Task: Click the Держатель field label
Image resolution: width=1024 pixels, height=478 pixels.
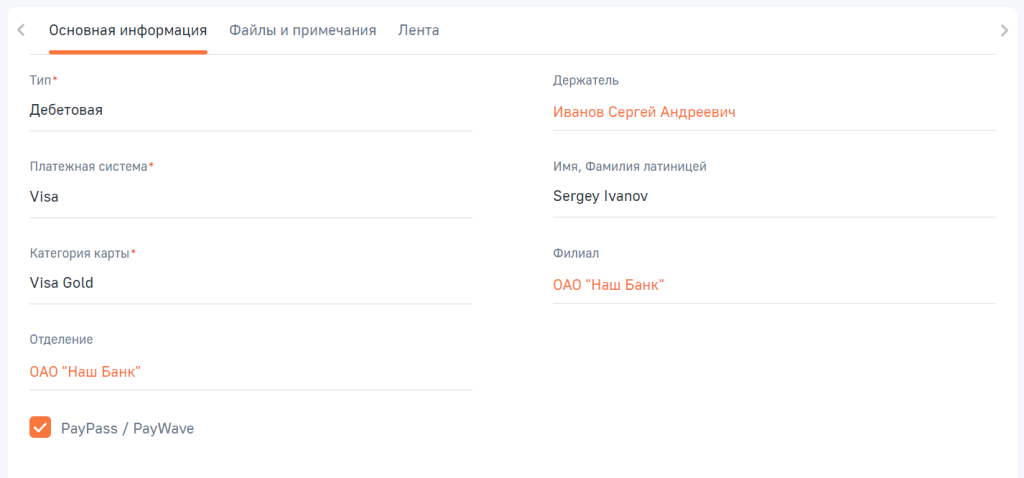Action: pos(586,80)
